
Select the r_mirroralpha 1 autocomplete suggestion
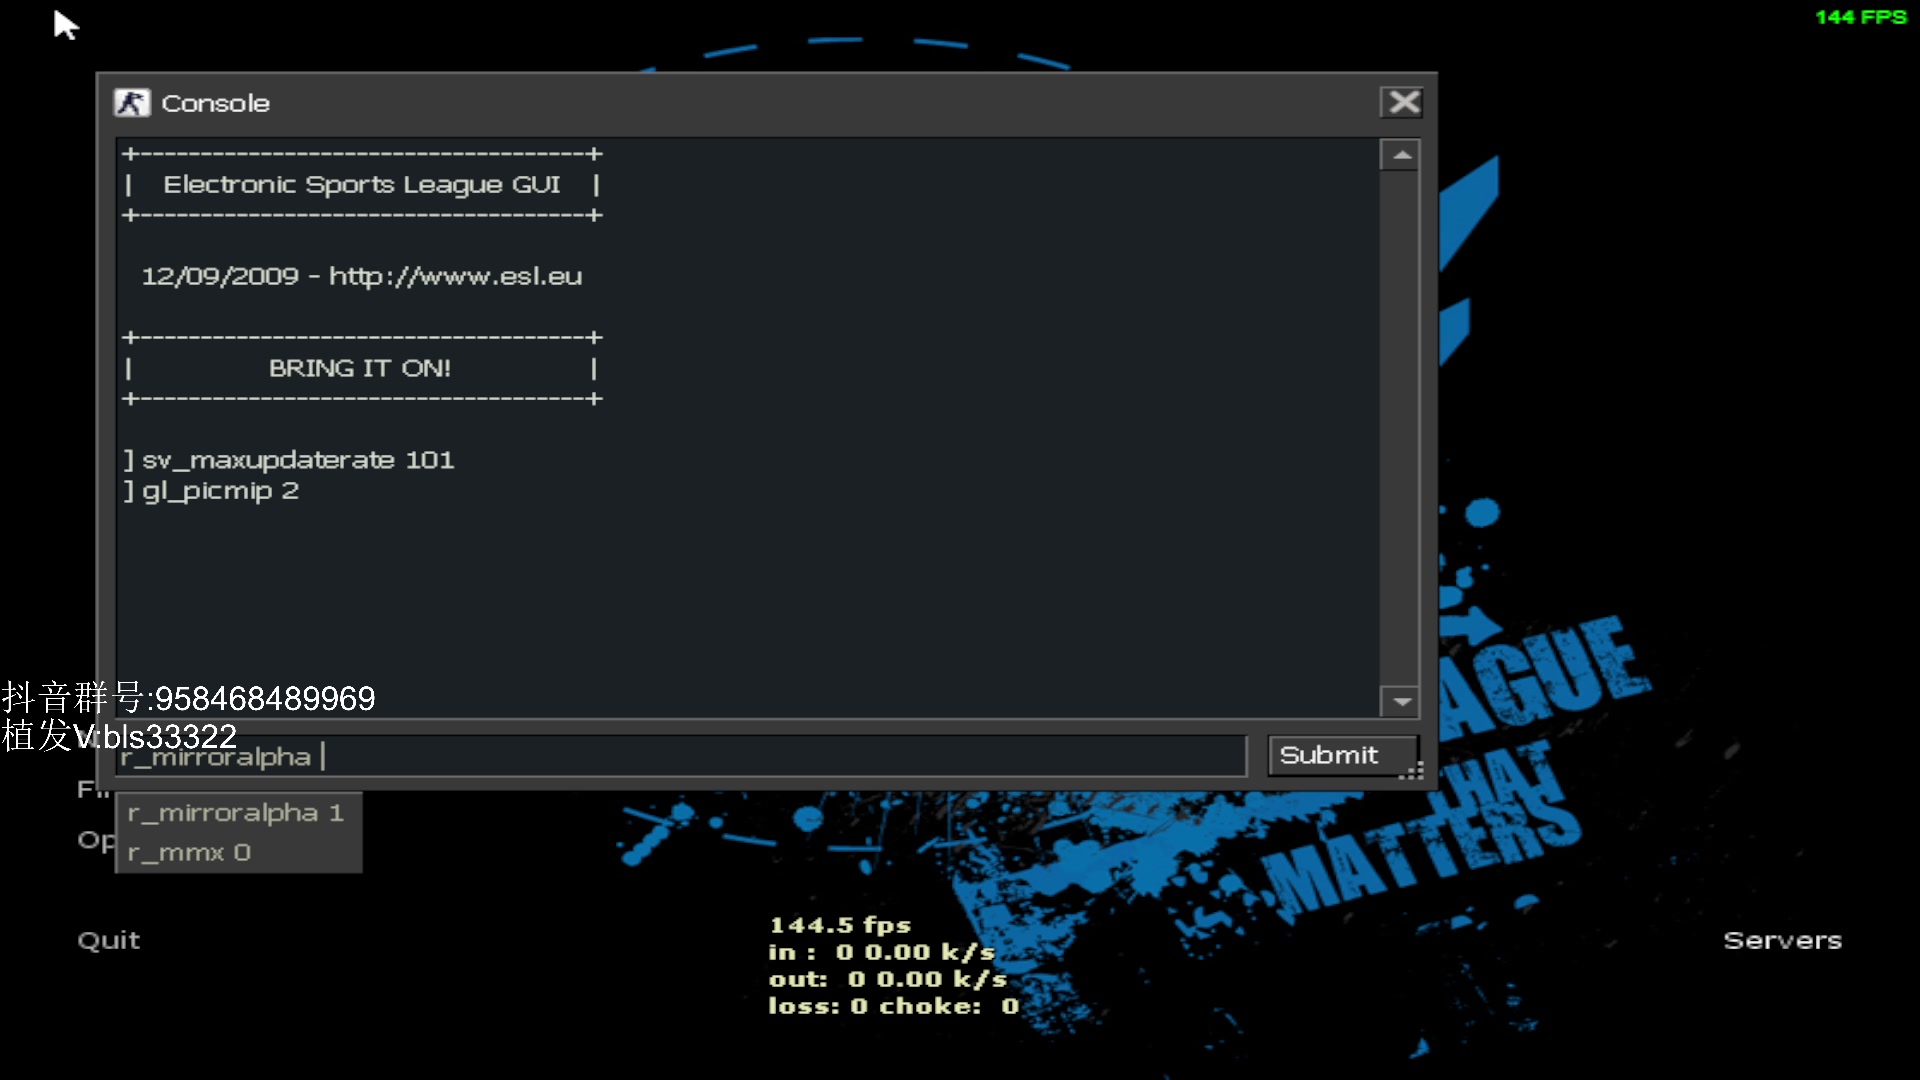pyautogui.click(x=236, y=813)
